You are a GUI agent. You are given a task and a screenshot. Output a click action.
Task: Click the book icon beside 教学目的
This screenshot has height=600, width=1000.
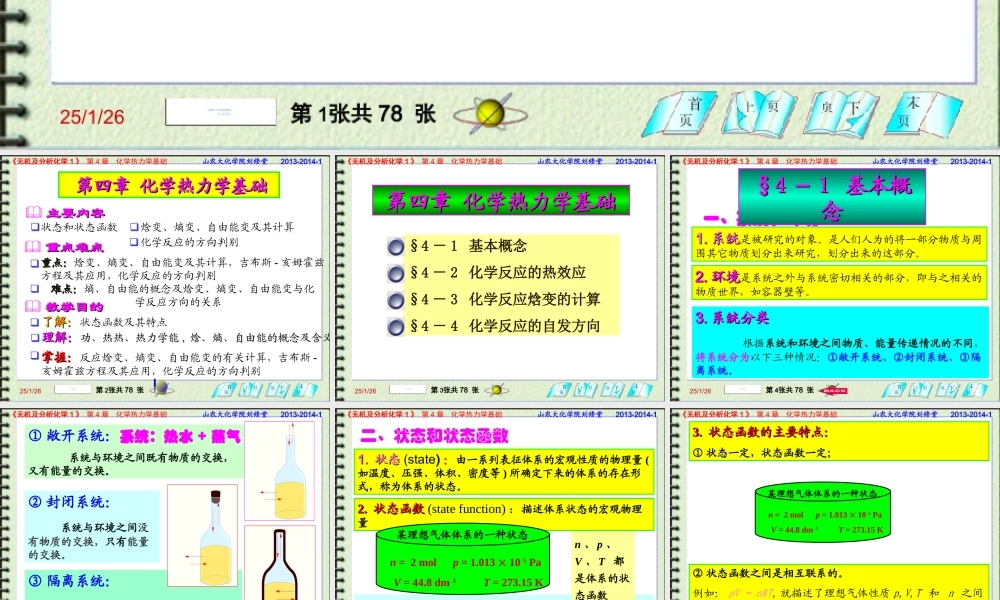click(34, 306)
